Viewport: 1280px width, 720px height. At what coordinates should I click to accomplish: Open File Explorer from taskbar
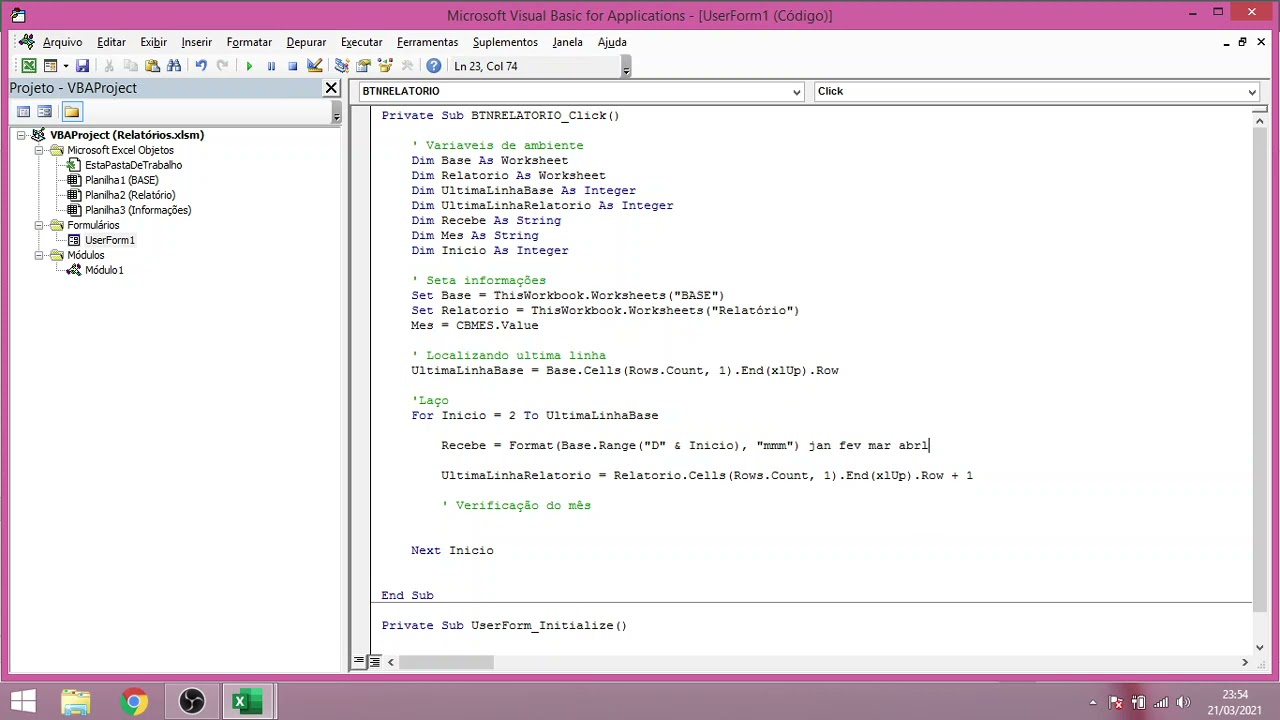76,701
